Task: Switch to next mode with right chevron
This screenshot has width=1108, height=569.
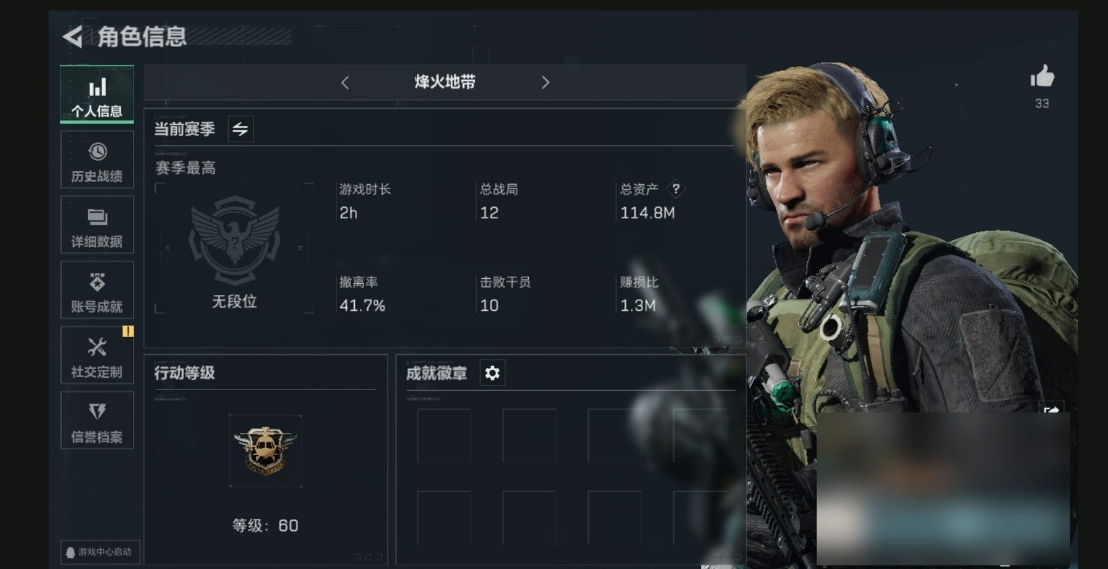Action: click(545, 83)
